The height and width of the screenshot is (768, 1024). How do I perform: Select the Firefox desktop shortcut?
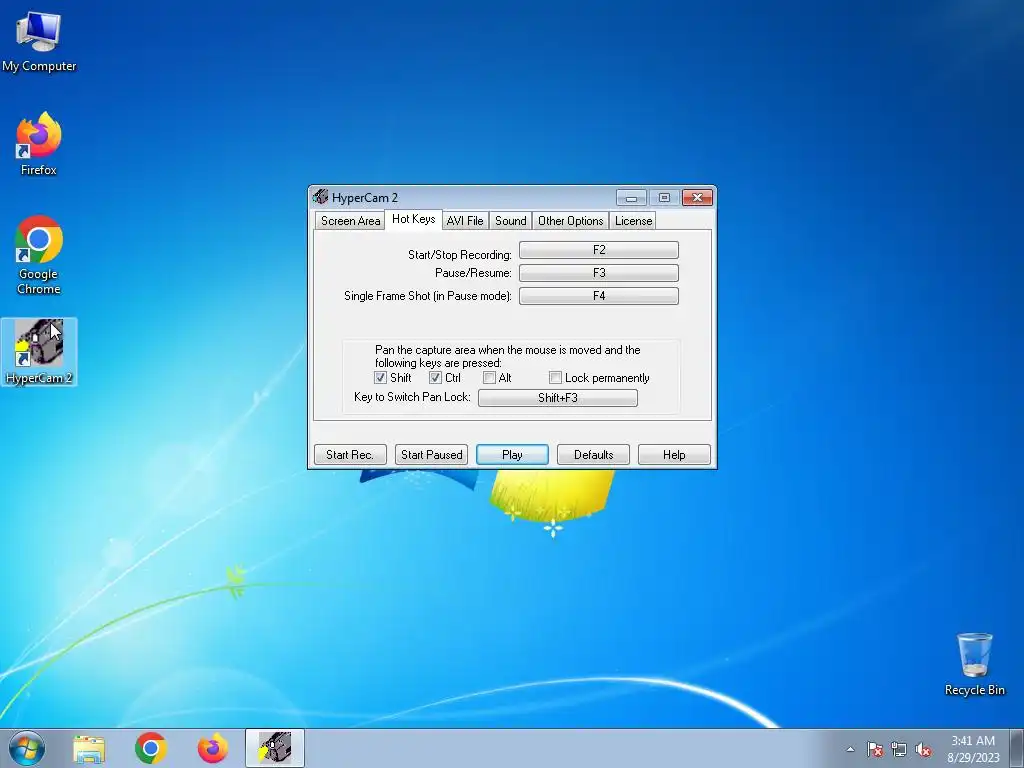pos(39,144)
